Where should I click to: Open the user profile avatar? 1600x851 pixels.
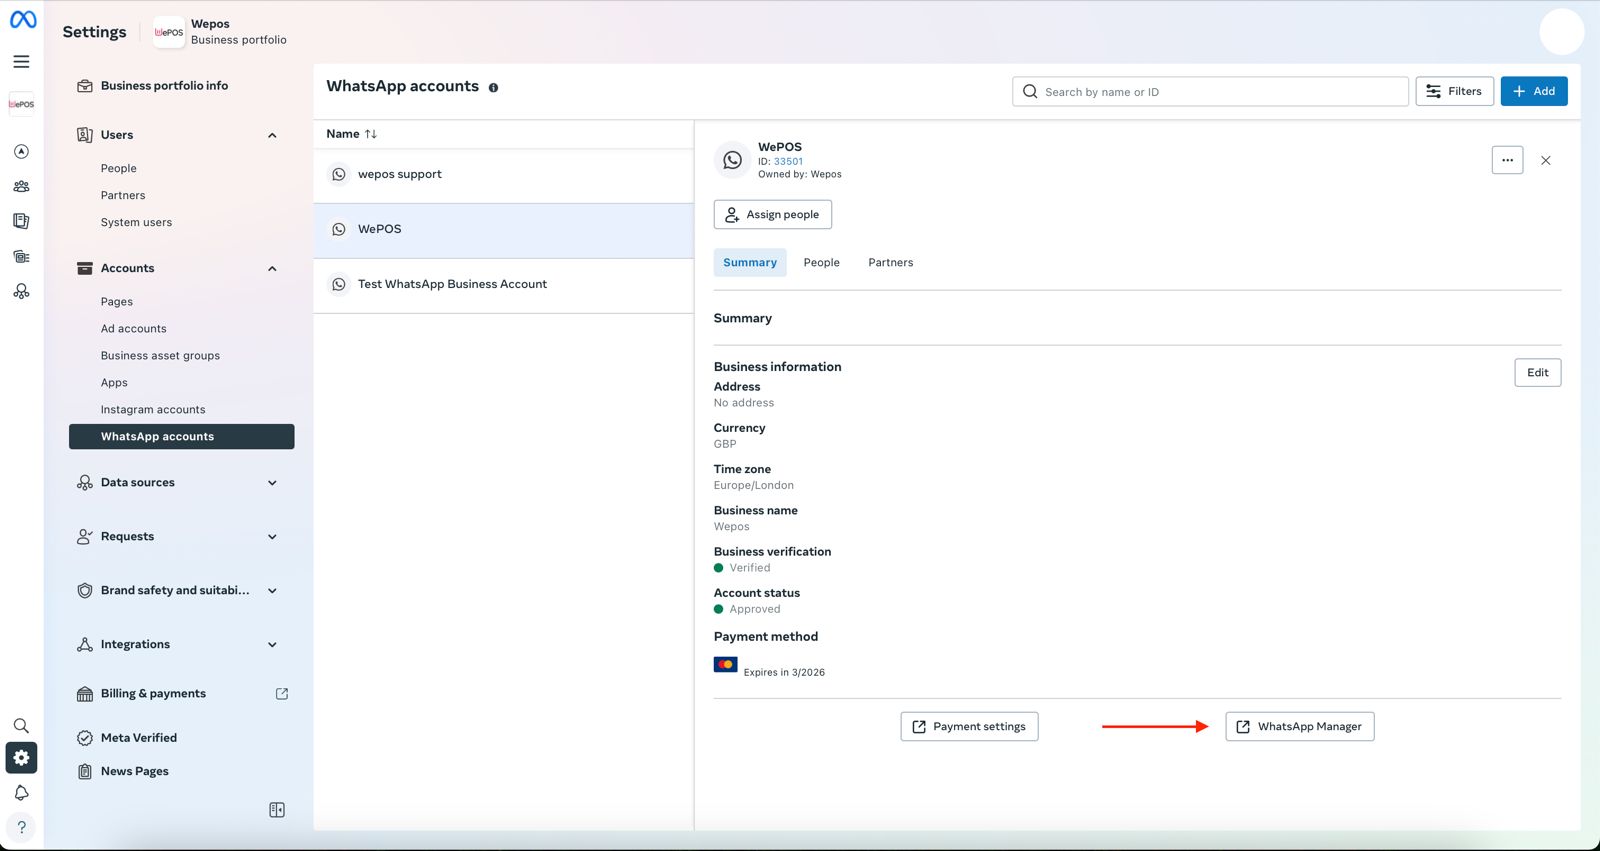coord(1561,31)
